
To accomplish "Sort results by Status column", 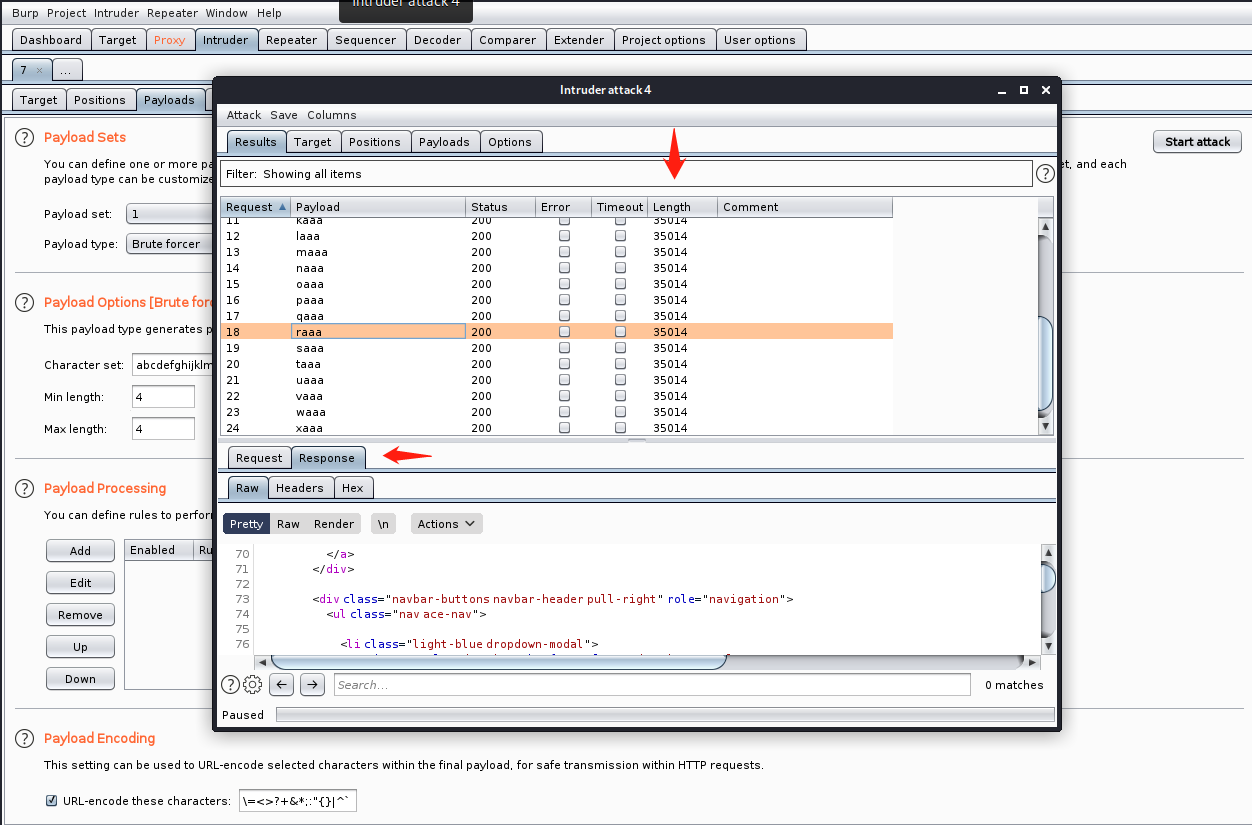I will point(501,207).
